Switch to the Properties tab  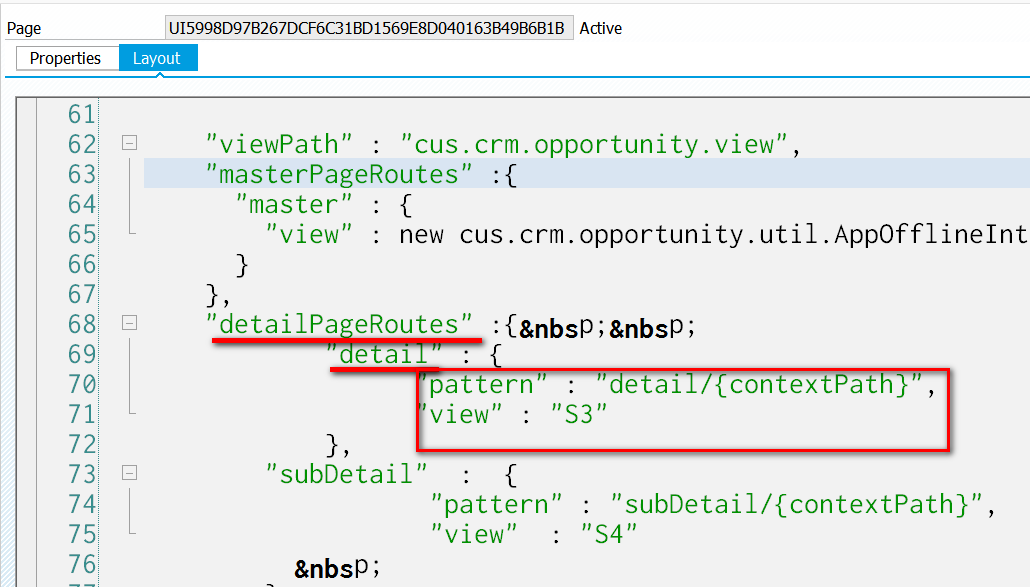tap(67, 58)
